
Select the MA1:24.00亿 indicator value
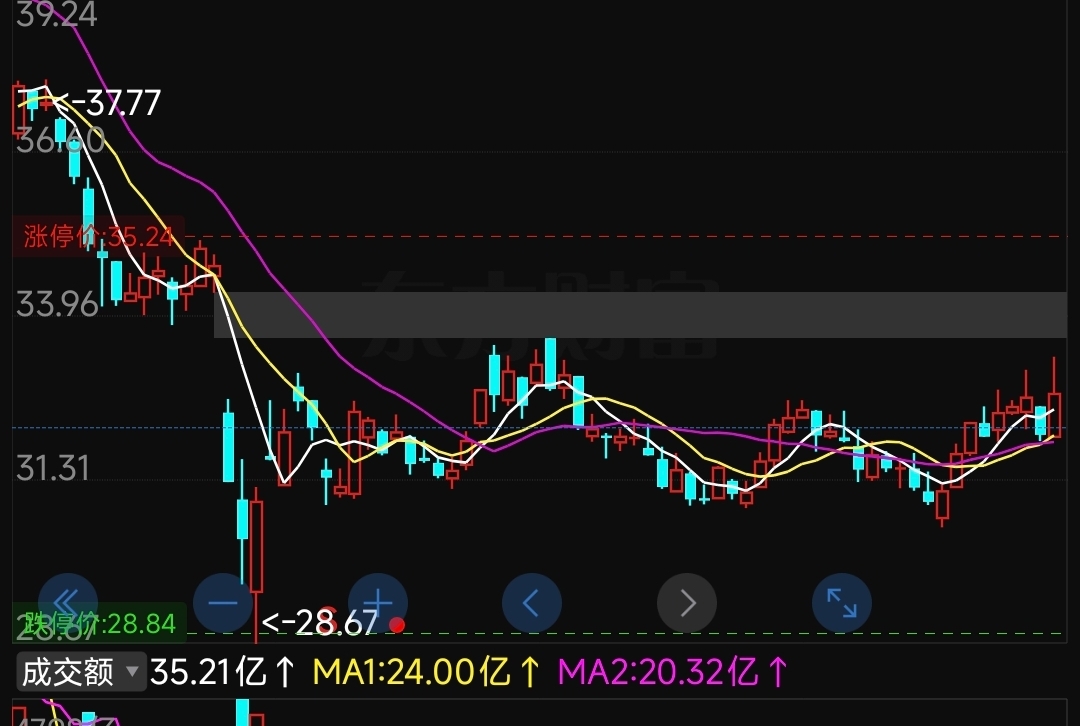426,672
